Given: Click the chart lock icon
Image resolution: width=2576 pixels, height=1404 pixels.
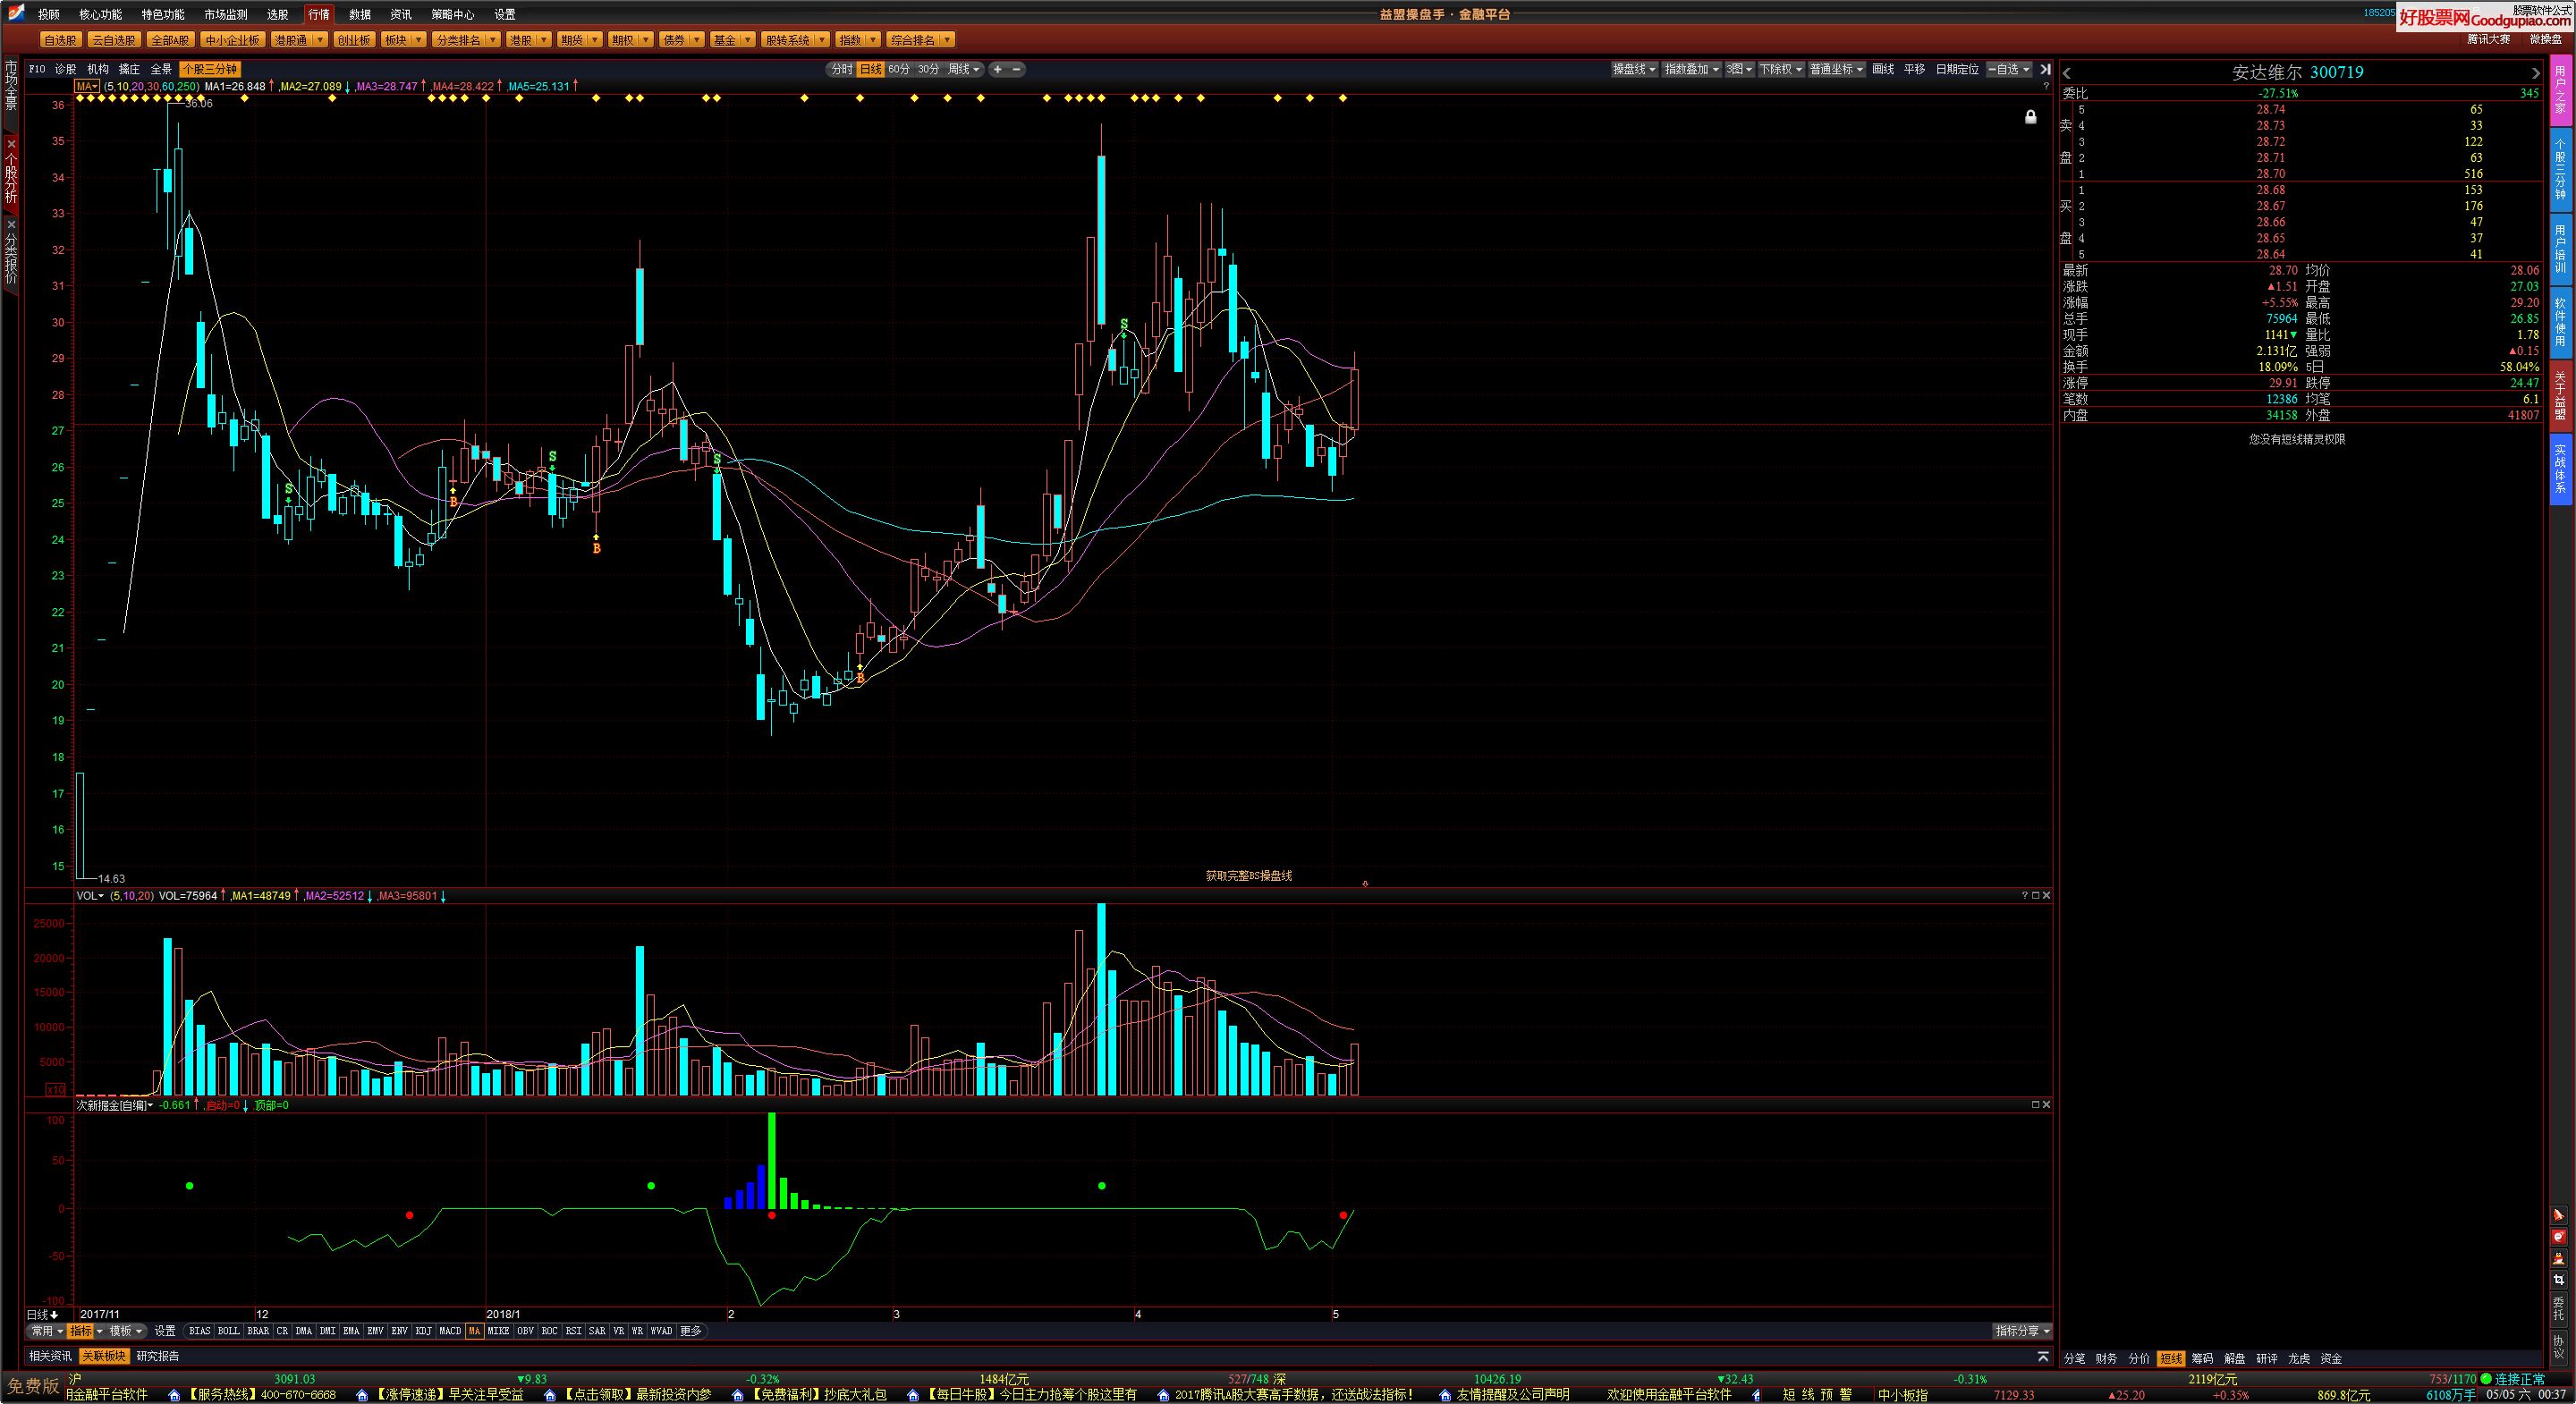Looking at the screenshot, I should pyautogui.click(x=2031, y=117).
